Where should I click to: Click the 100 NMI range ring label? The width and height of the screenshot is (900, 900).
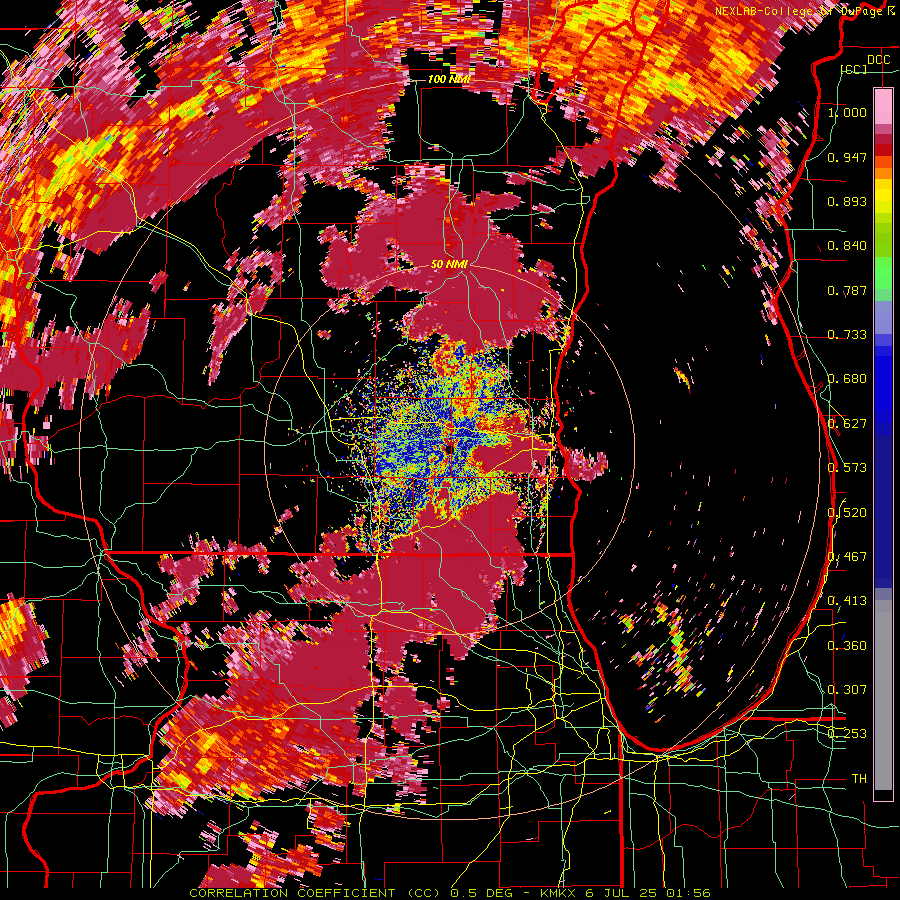(x=449, y=79)
